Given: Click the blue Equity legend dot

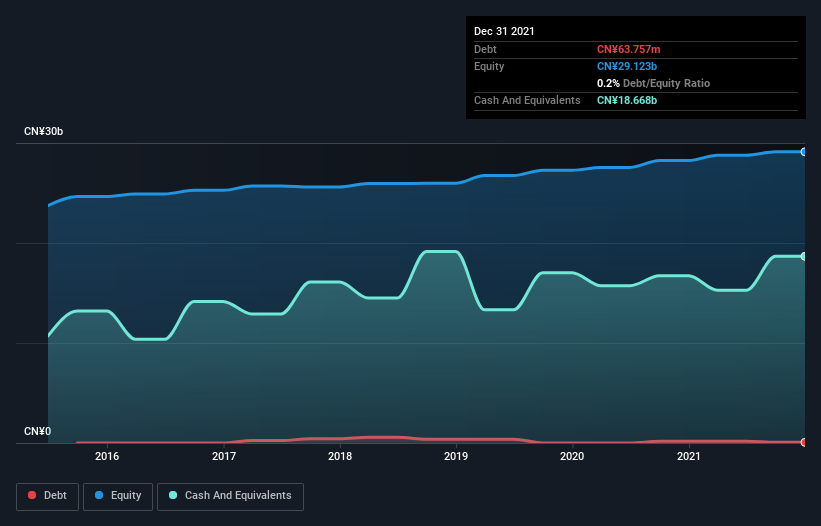Looking at the screenshot, I should tap(99, 495).
